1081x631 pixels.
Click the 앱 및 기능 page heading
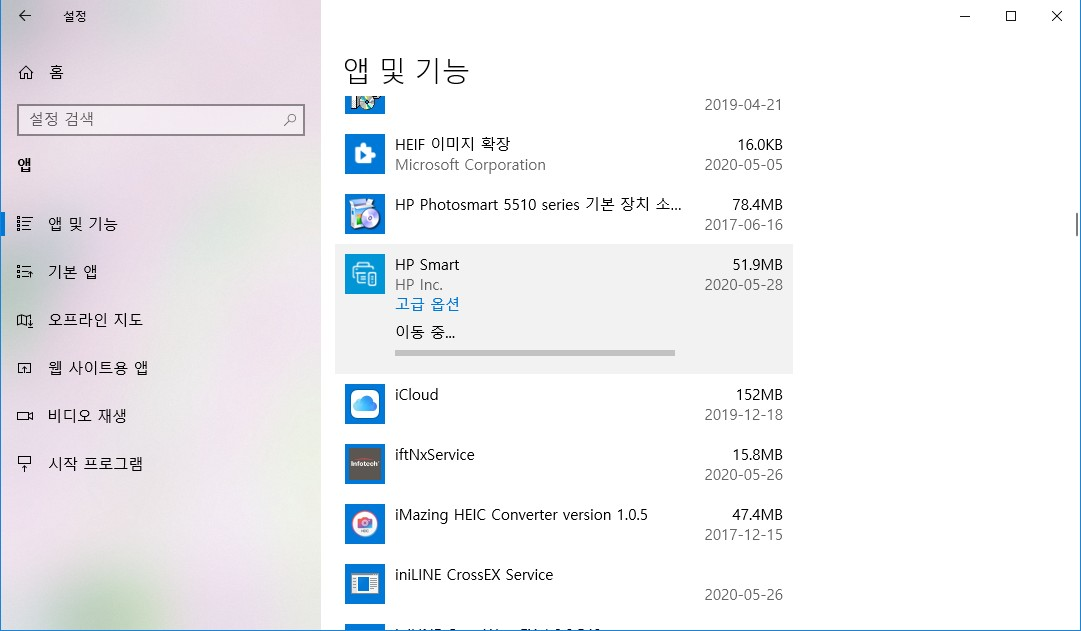tap(406, 70)
